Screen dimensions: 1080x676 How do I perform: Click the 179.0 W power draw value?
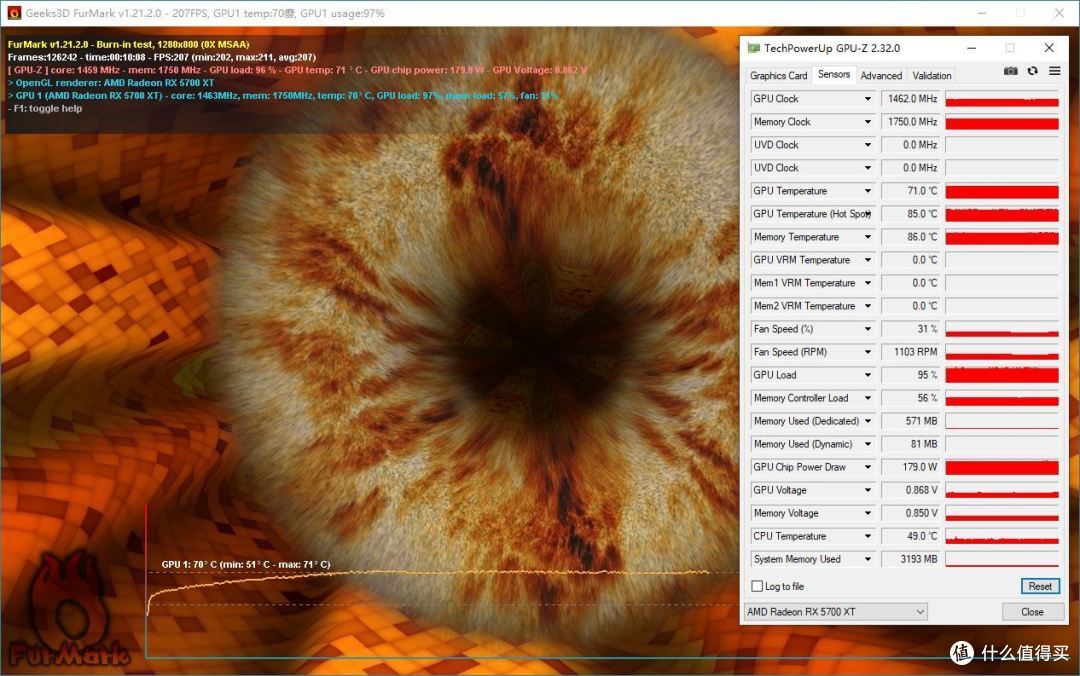tap(911, 467)
